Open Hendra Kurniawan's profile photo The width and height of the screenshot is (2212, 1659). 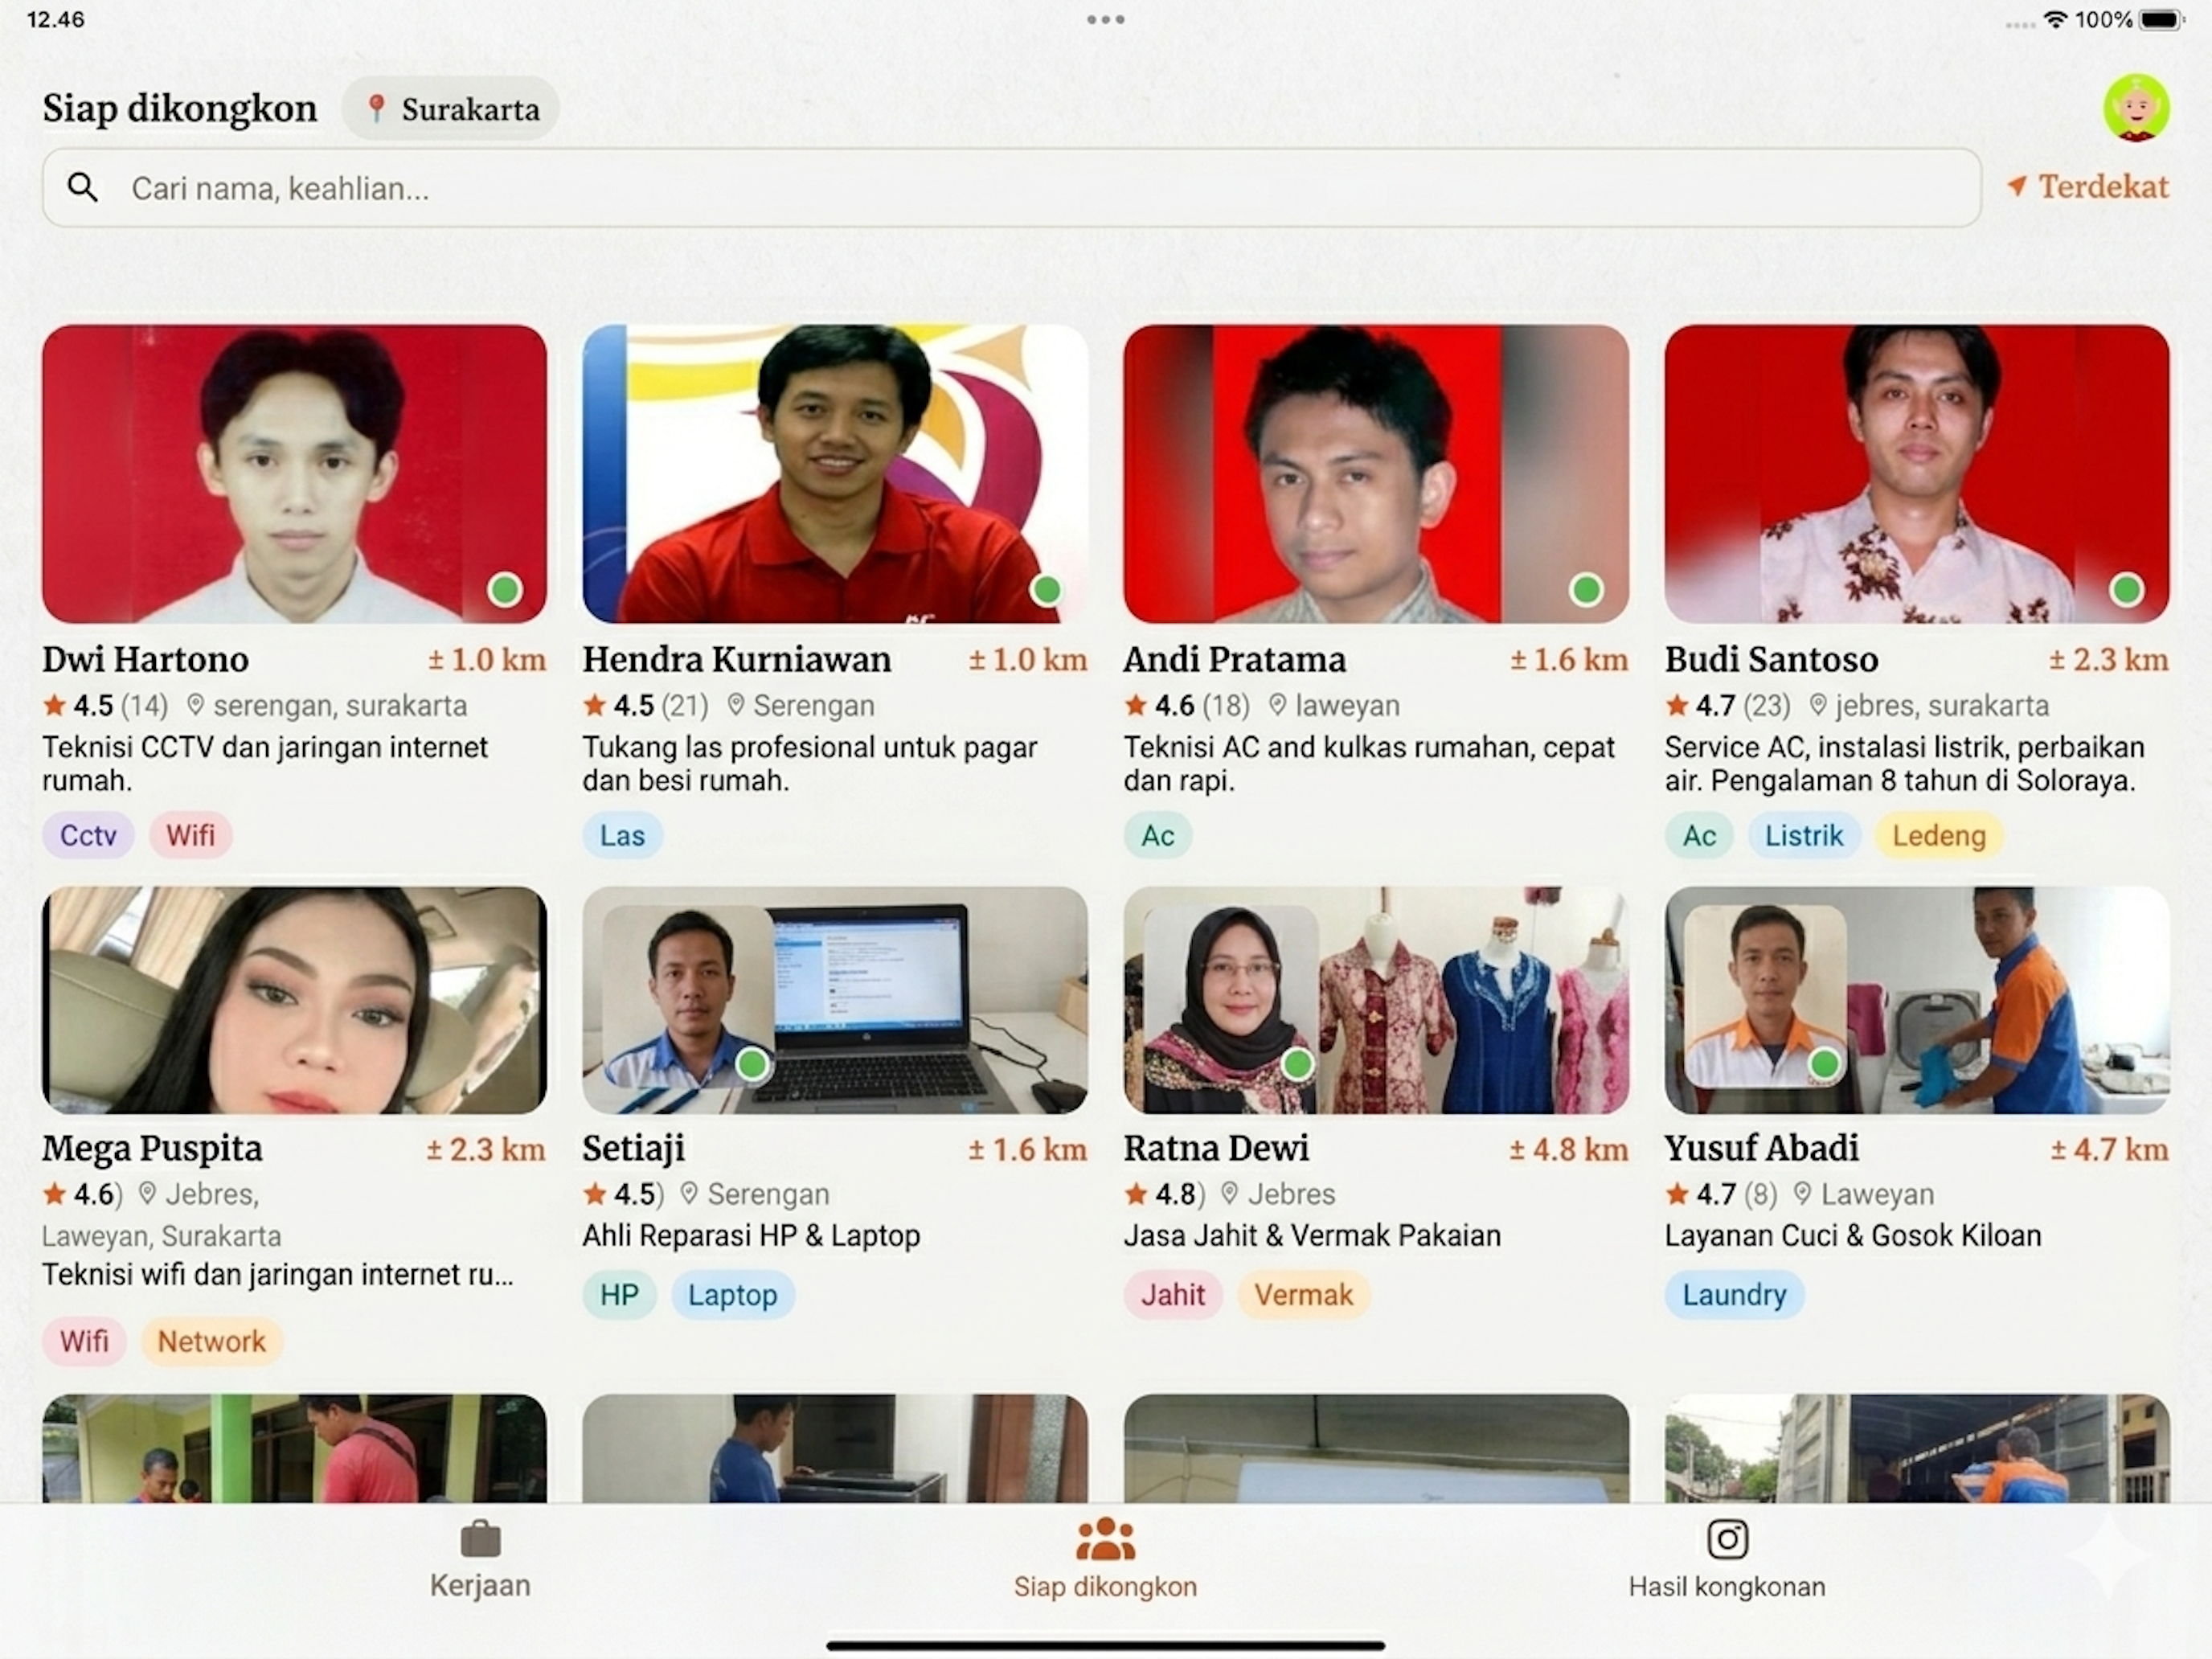[835, 473]
